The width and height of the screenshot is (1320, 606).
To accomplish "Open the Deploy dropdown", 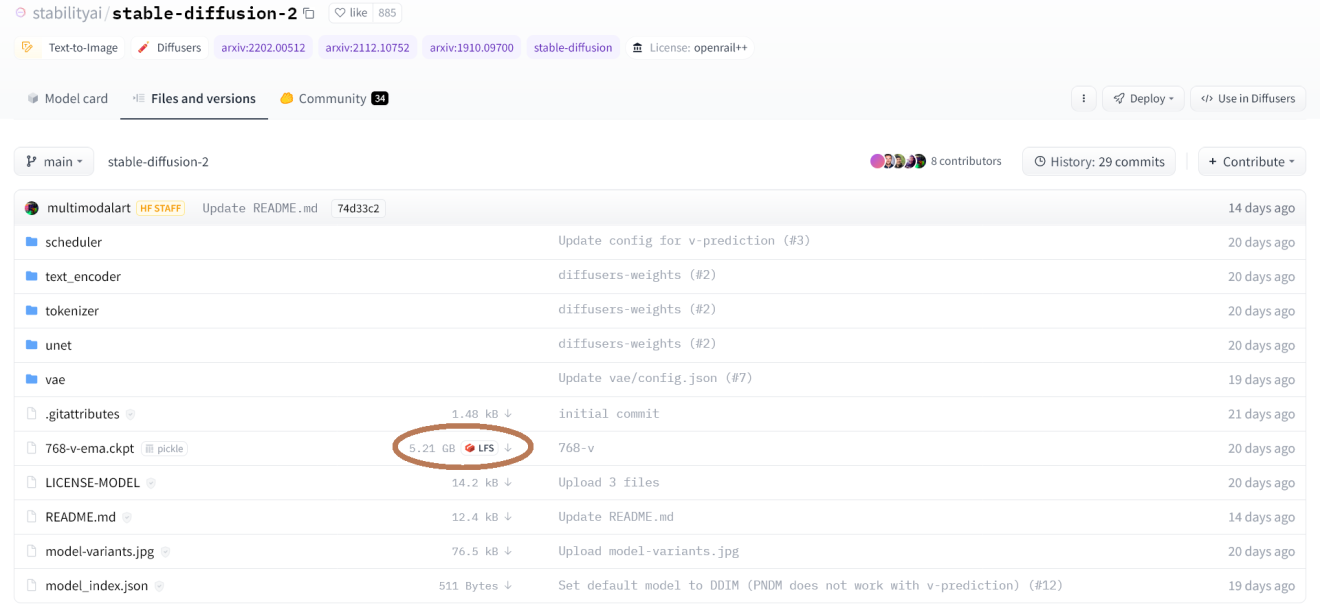I will (1144, 98).
